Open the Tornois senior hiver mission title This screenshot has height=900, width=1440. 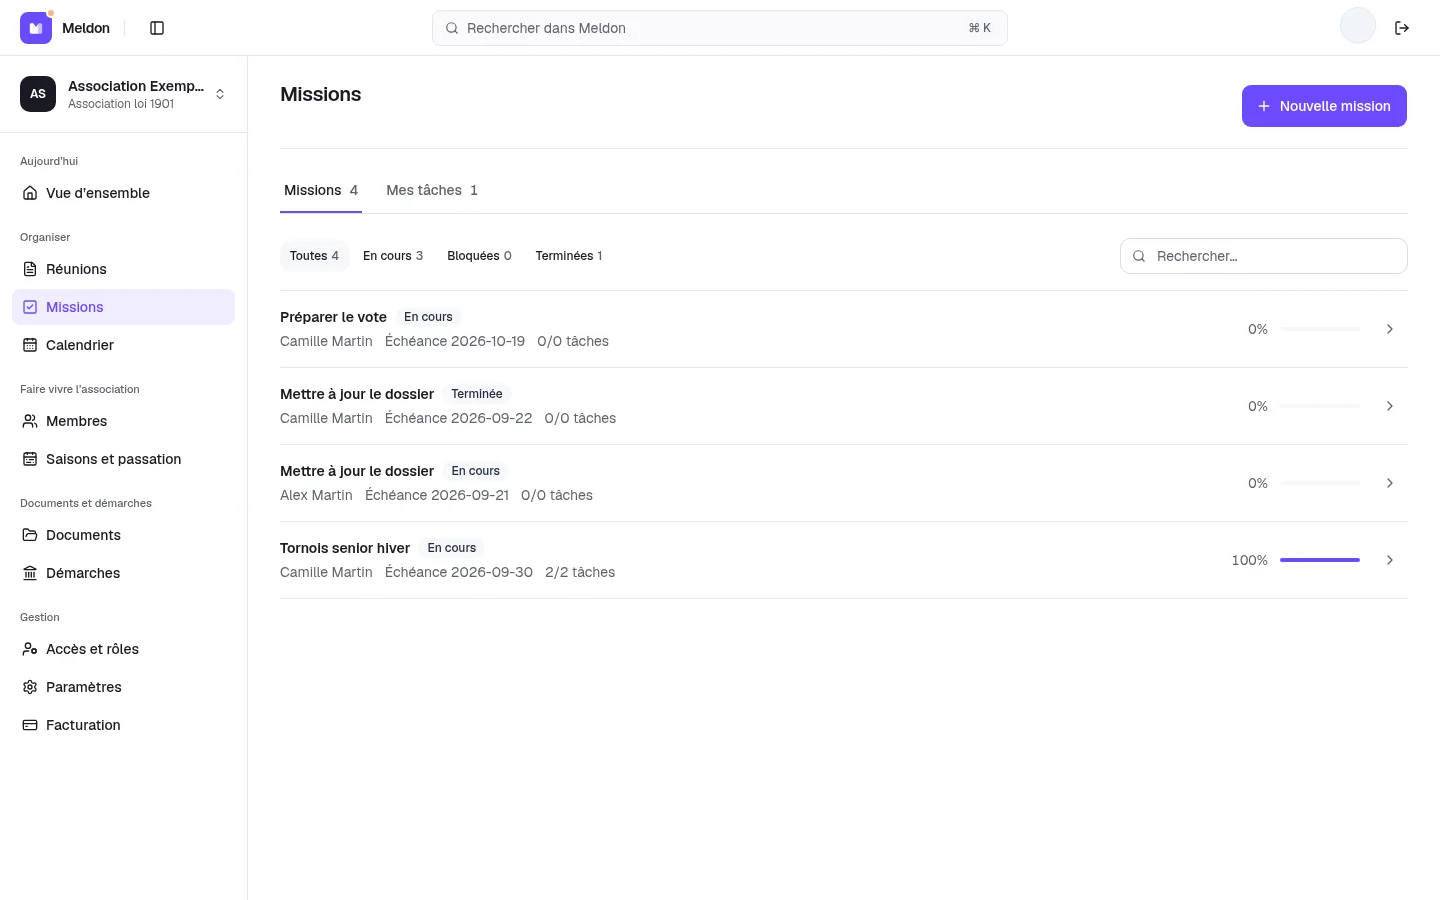(345, 548)
